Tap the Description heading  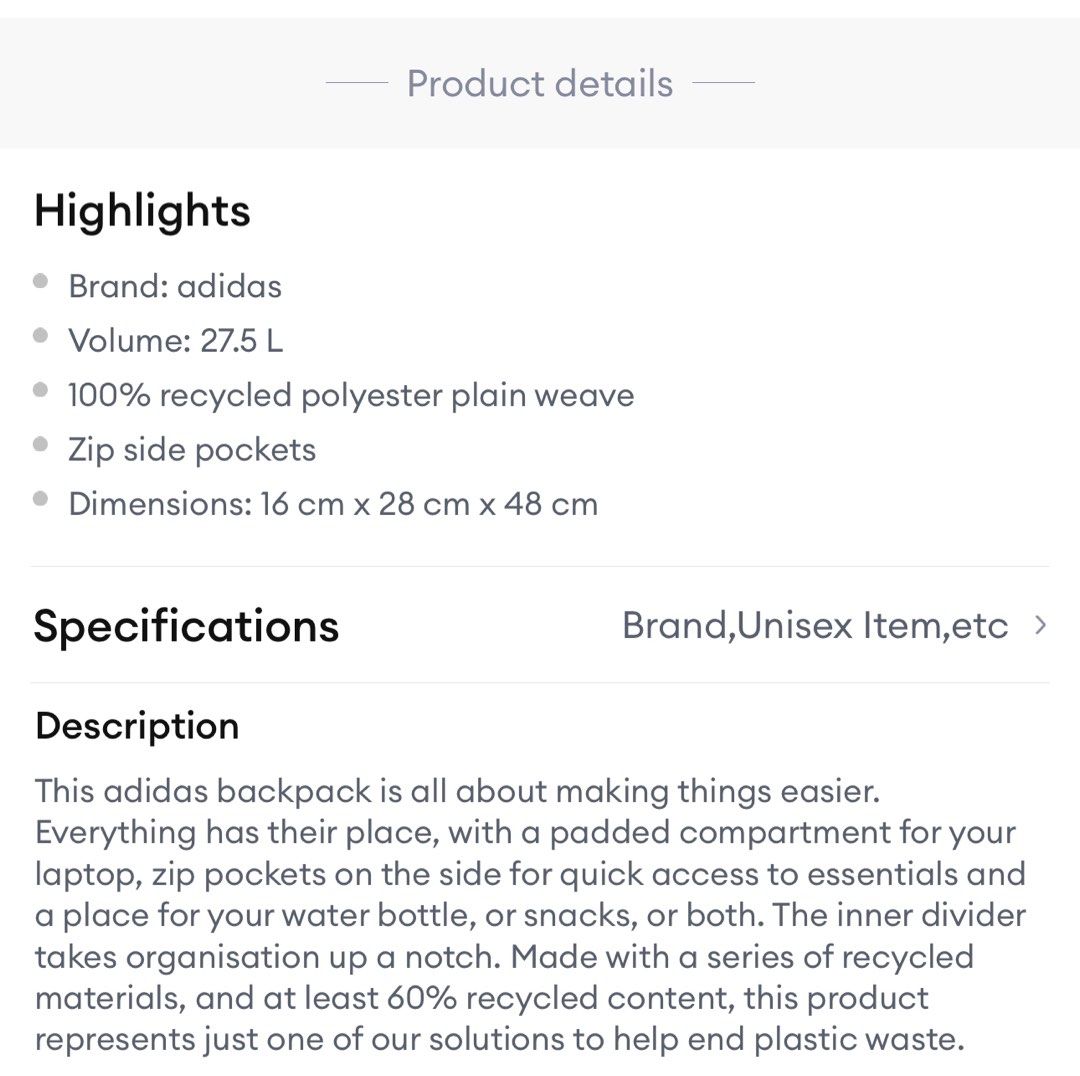click(137, 726)
